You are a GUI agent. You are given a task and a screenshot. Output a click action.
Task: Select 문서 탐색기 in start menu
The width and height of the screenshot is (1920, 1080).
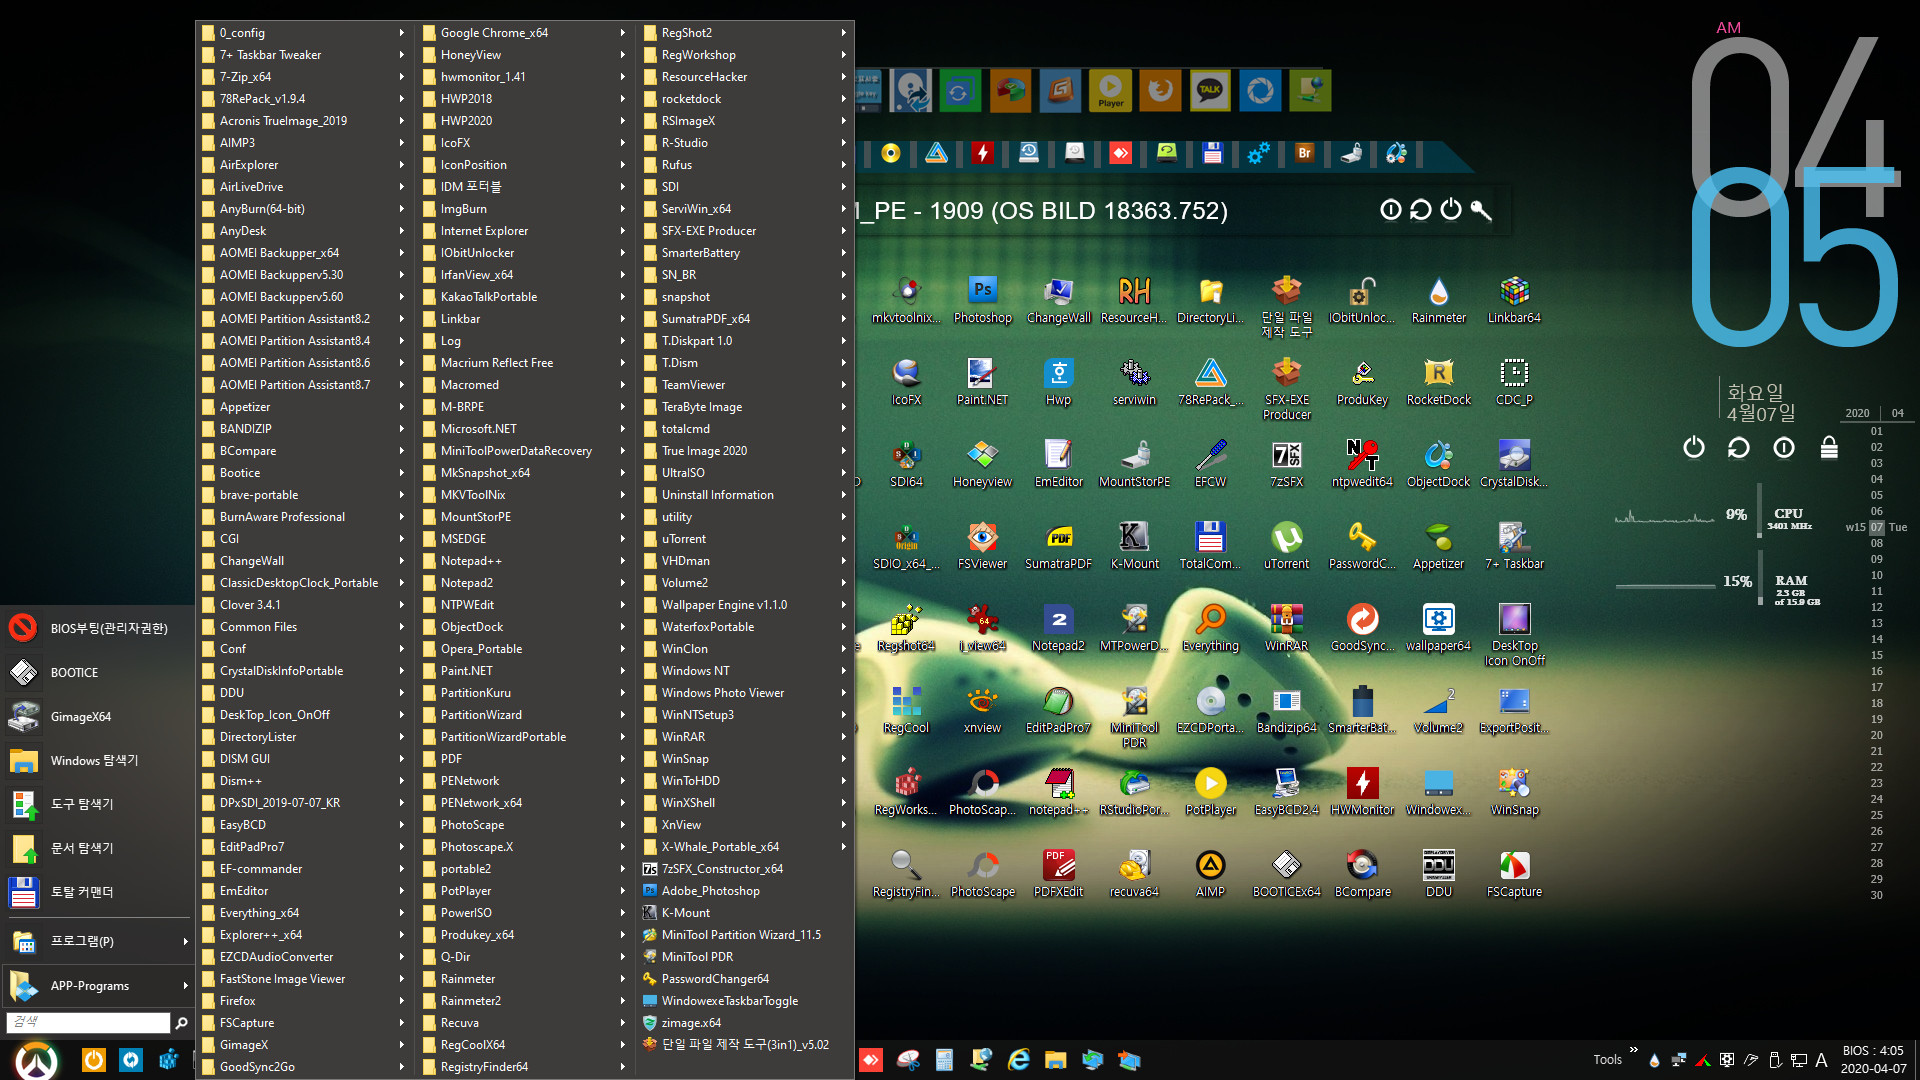click(x=97, y=847)
